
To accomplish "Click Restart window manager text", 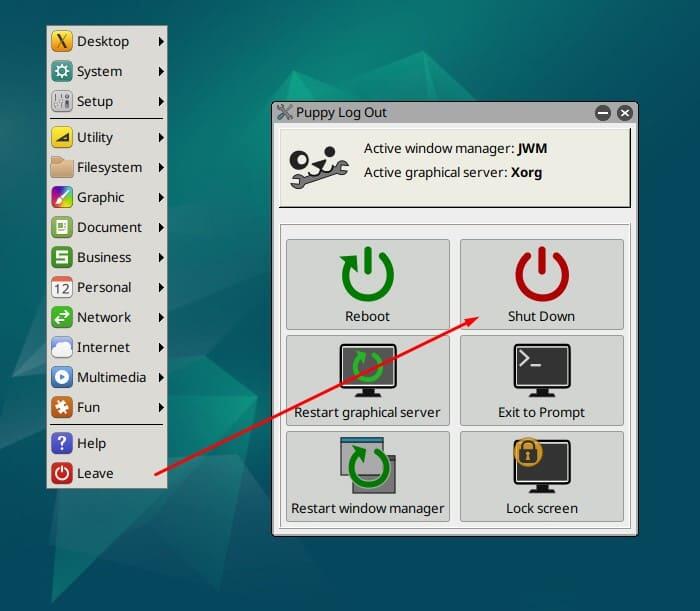I will [x=367, y=508].
